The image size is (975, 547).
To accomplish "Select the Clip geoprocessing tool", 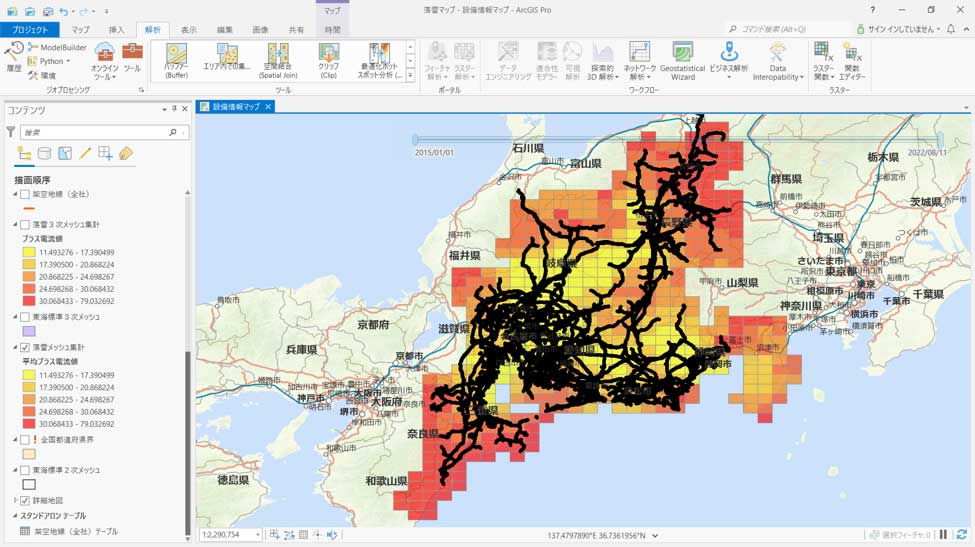I will point(328,61).
